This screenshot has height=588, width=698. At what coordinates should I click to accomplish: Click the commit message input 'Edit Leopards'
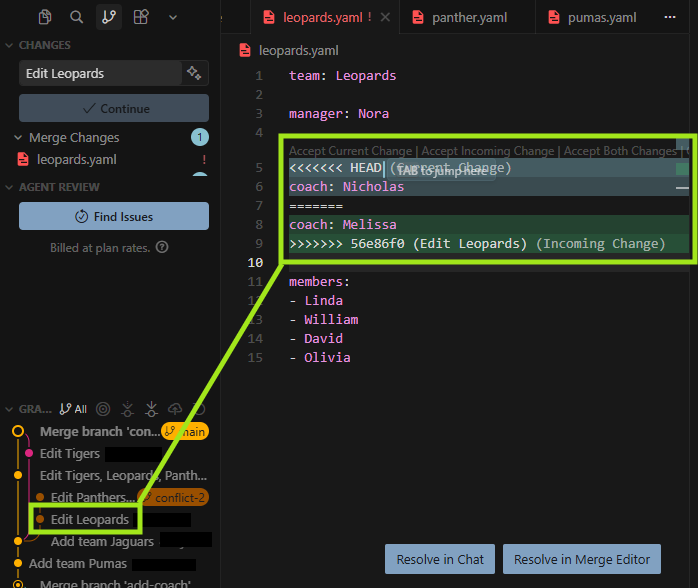[100, 73]
